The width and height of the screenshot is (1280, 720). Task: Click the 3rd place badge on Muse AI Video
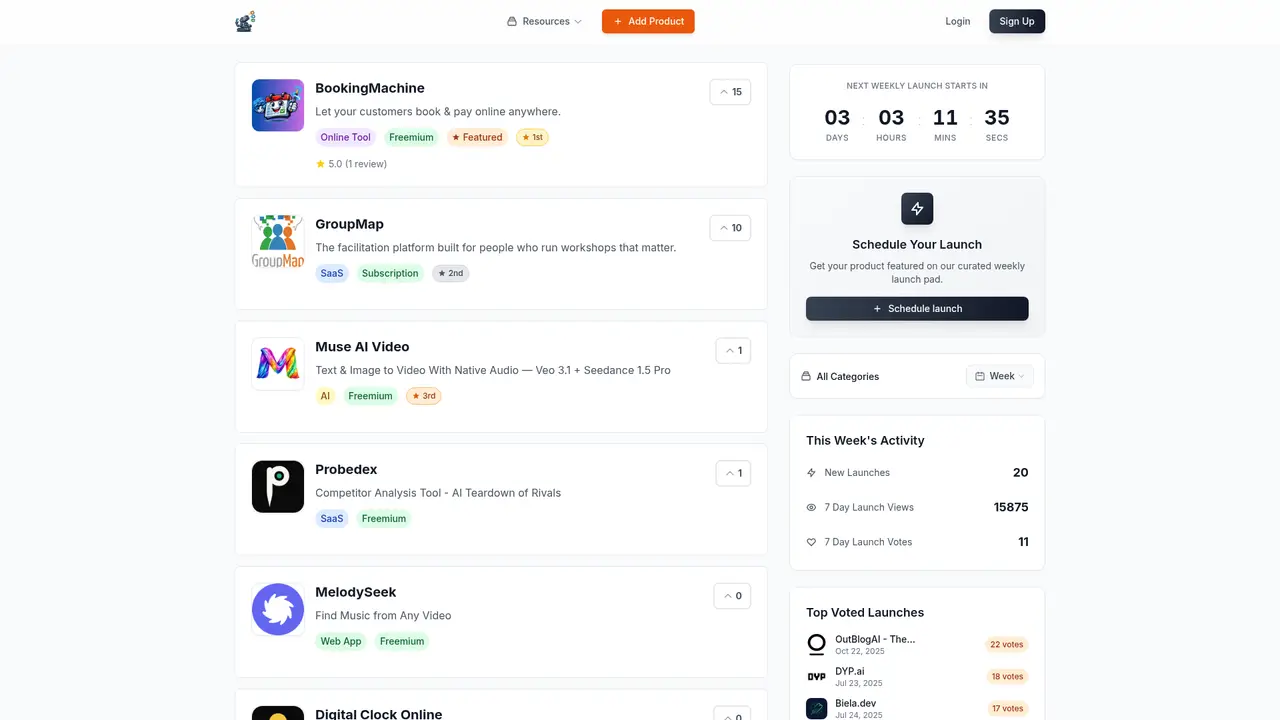pyautogui.click(x=424, y=396)
